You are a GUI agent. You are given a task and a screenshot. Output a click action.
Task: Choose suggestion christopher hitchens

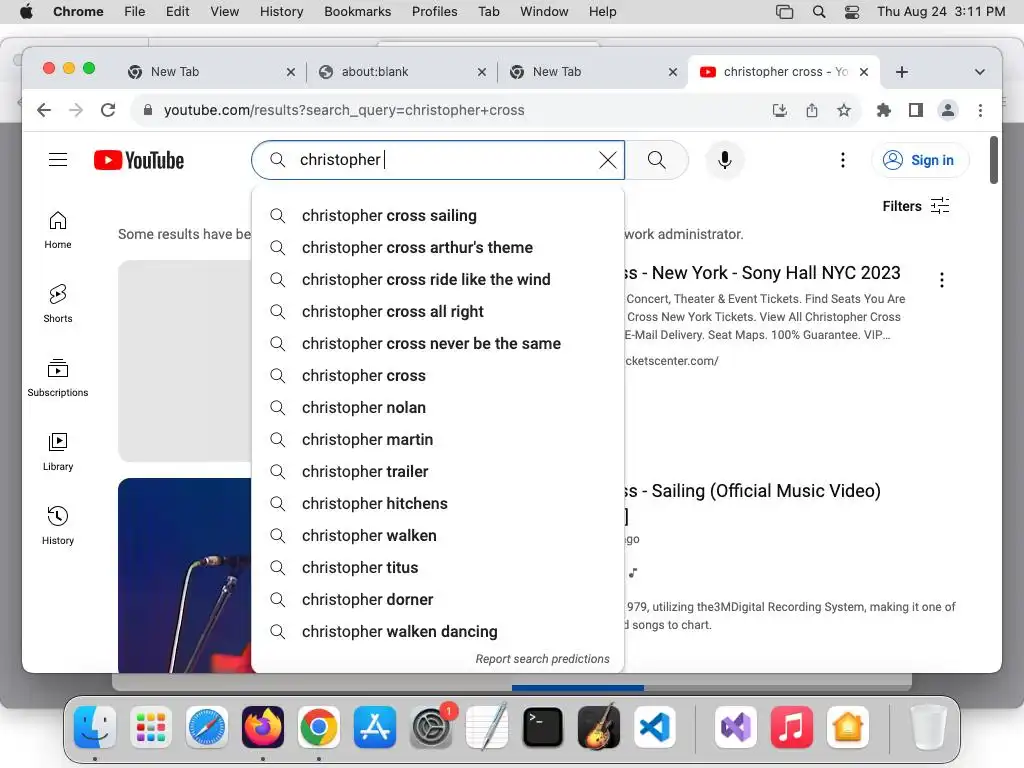(x=438, y=504)
